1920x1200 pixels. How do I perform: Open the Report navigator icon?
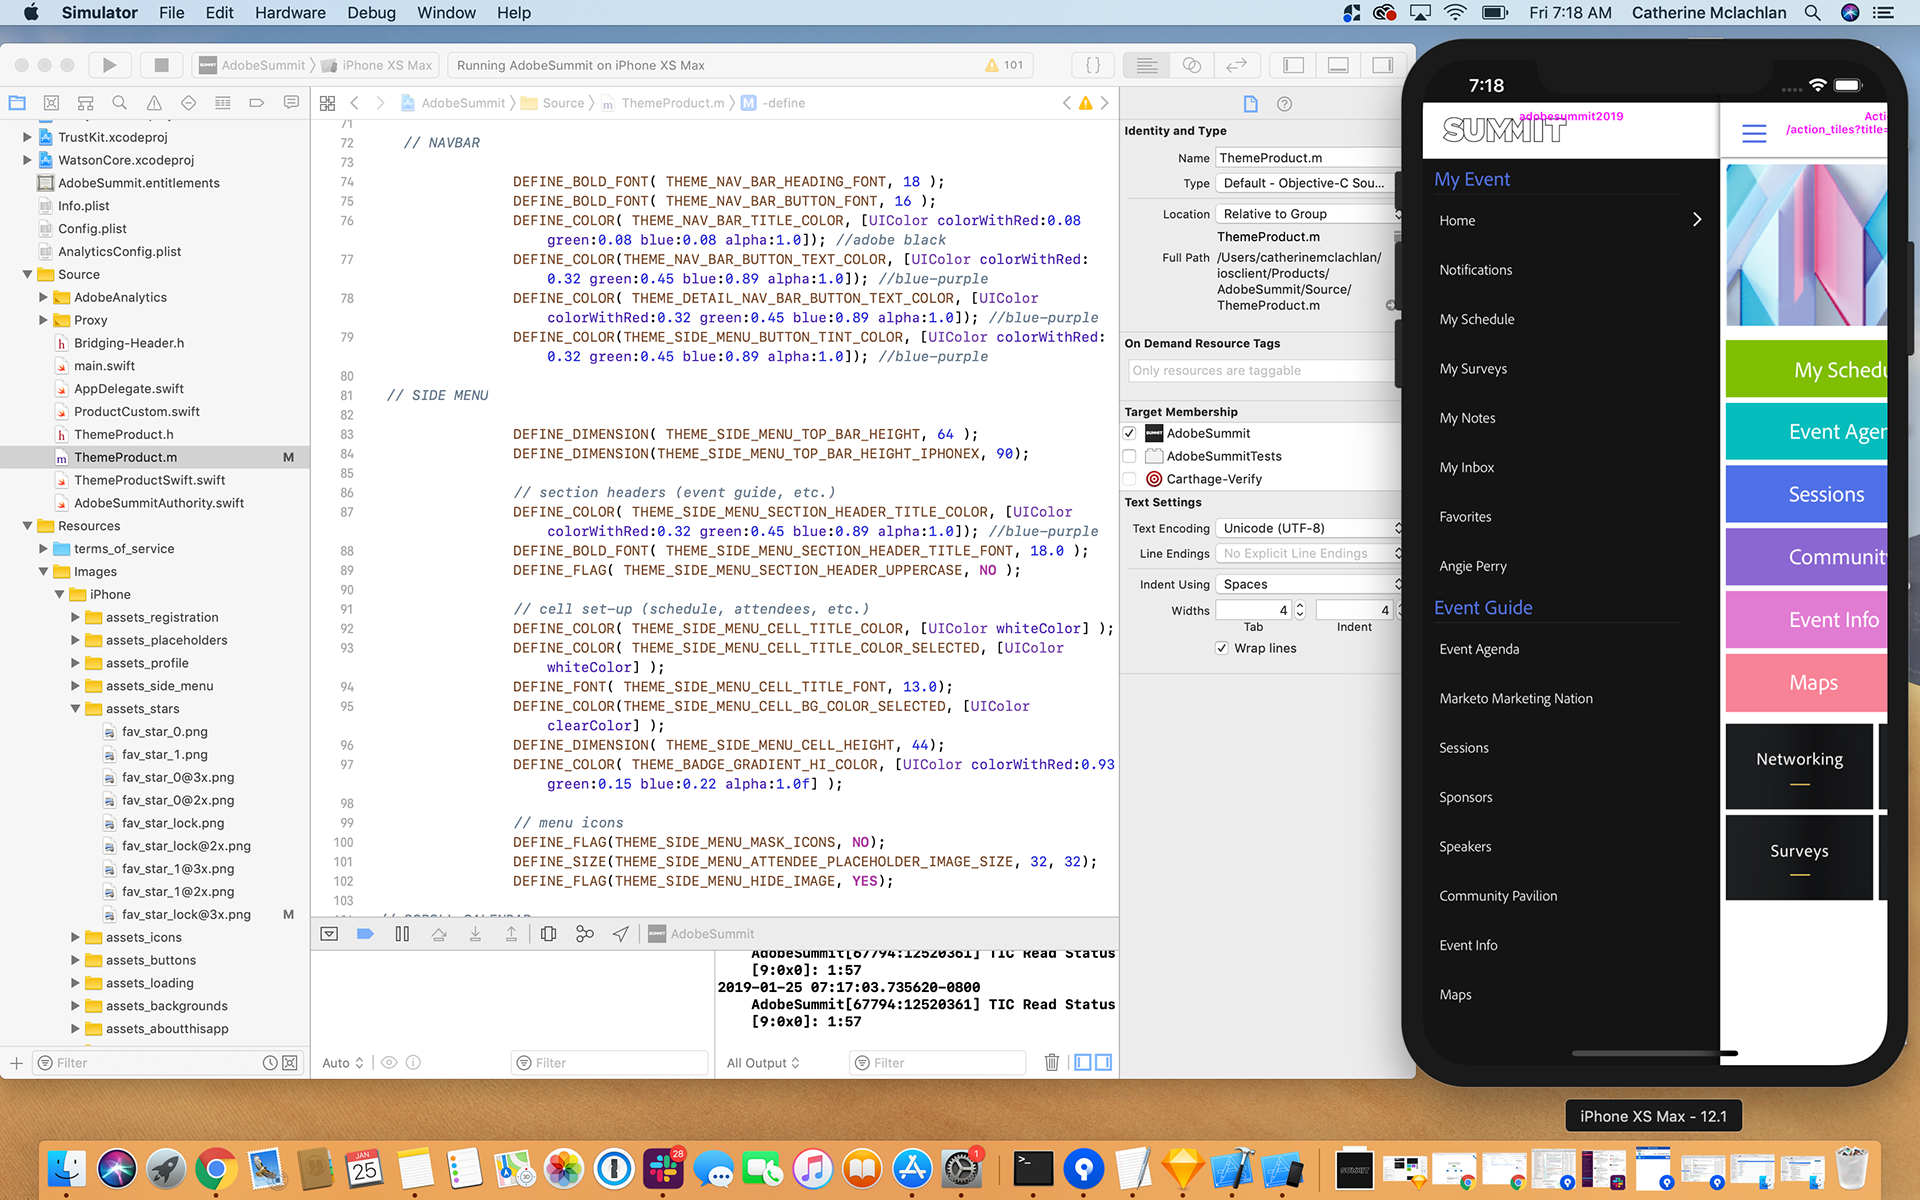coord(291,103)
